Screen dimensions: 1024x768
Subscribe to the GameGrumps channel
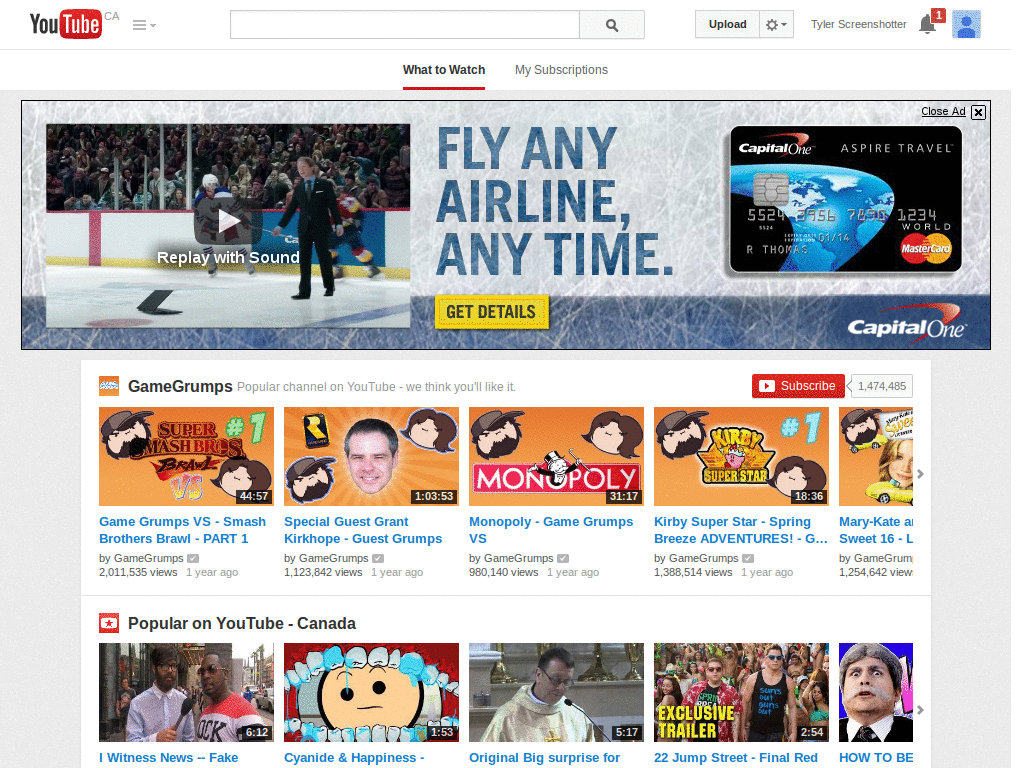coord(798,386)
